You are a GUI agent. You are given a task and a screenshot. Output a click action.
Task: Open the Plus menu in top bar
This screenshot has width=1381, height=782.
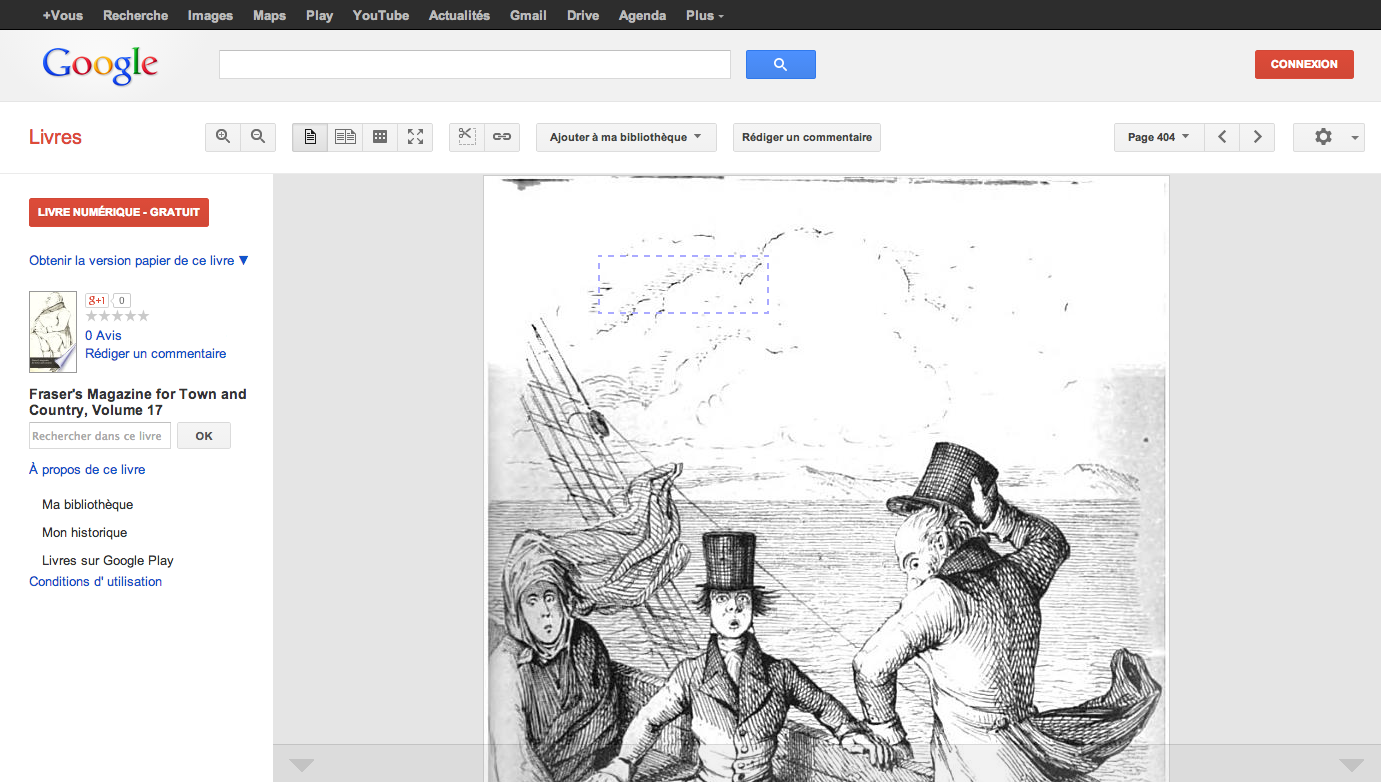(x=705, y=15)
